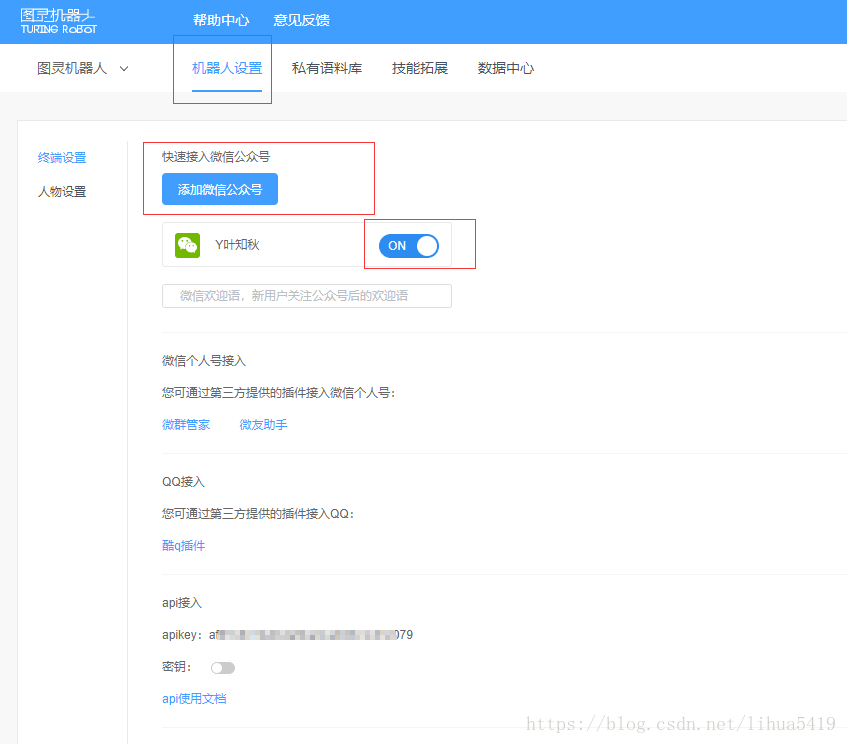Open the api使用文档 link
The height and width of the screenshot is (744, 847).
click(x=194, y=699)
